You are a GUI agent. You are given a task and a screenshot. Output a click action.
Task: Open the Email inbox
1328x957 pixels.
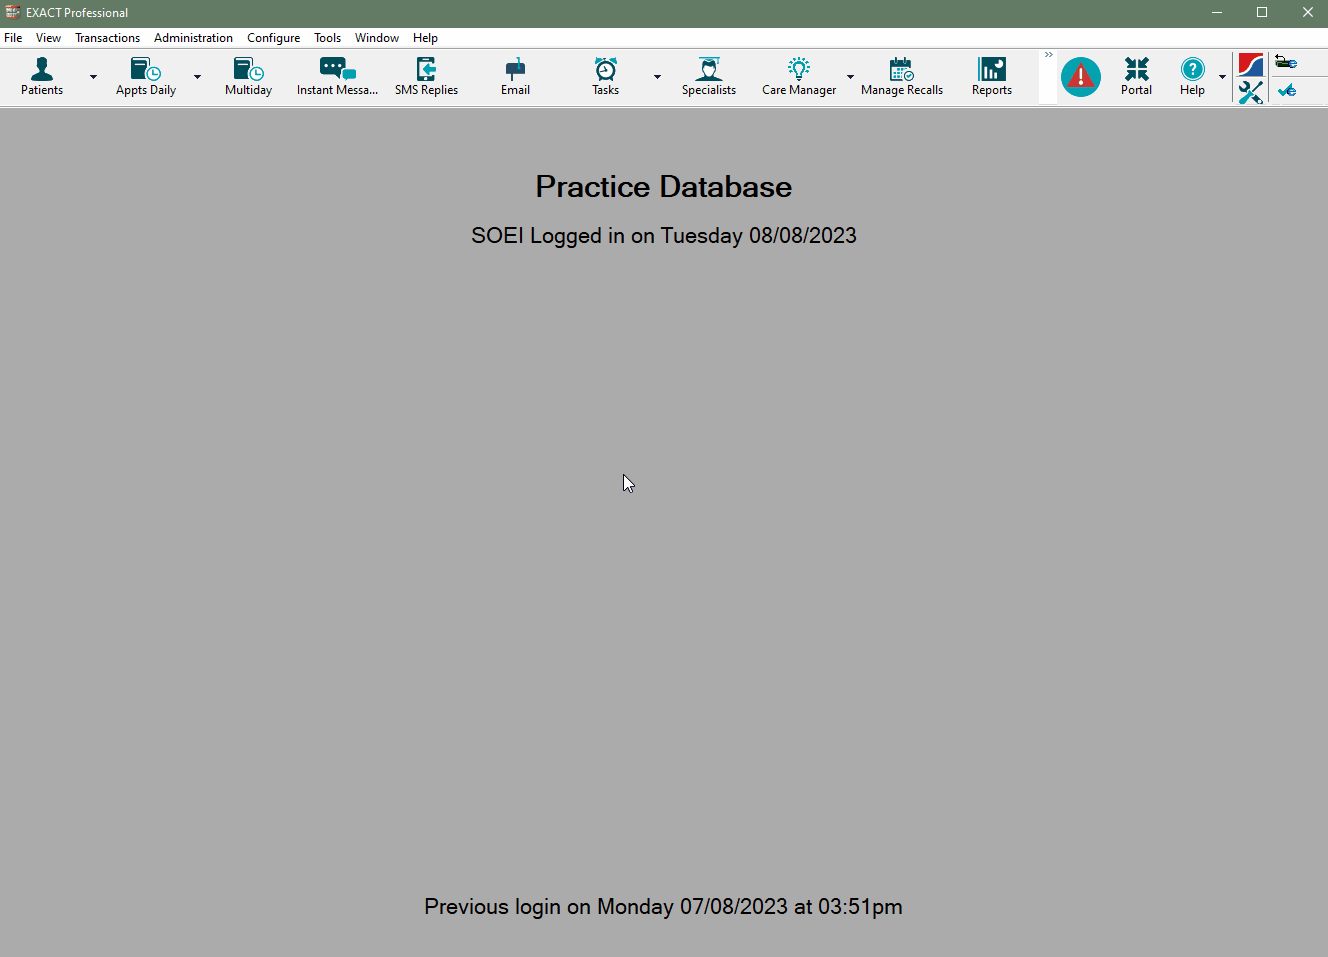515,76
